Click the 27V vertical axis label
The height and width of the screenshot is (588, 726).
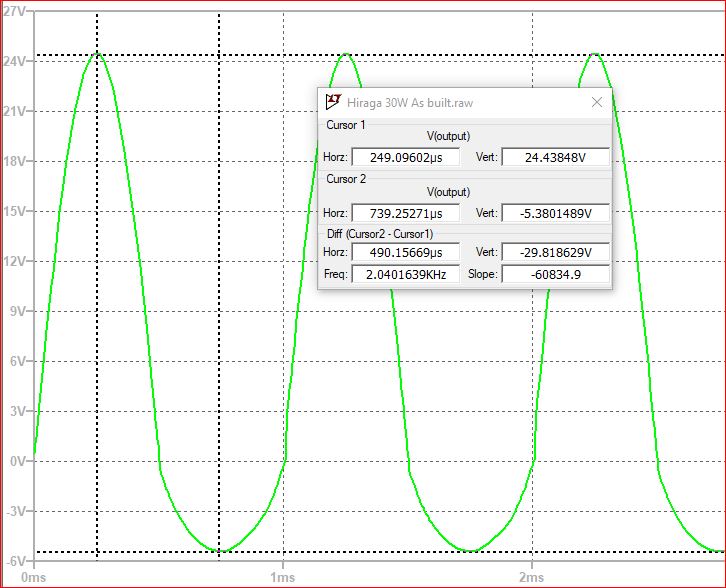[x=14, y=11]
